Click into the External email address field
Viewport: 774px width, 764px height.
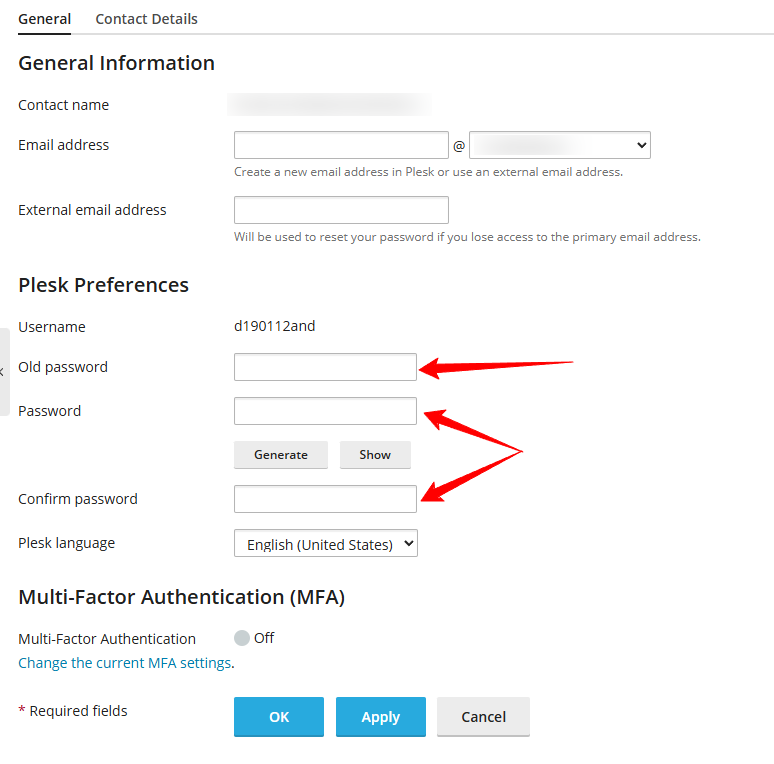tap(341, 210)
